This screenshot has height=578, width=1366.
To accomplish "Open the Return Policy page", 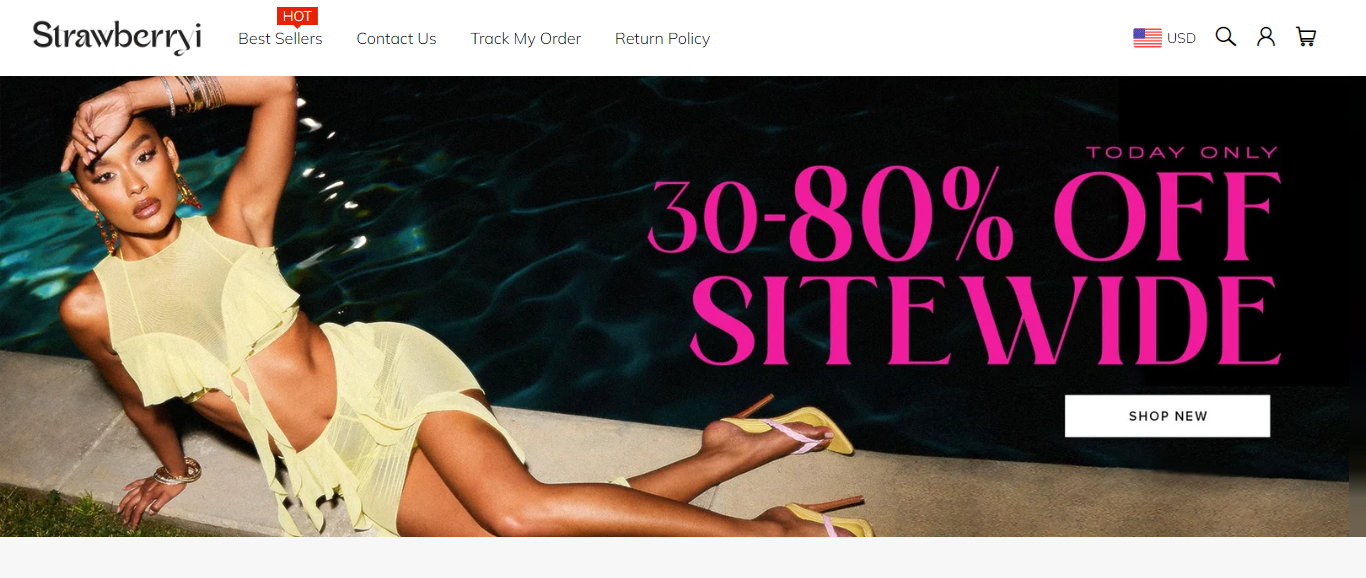I will click(x=662, y=39).
